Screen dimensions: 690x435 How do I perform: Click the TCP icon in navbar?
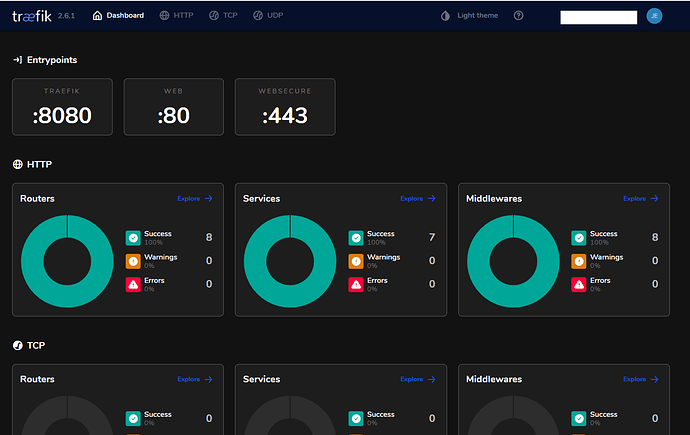click(214, 15)
